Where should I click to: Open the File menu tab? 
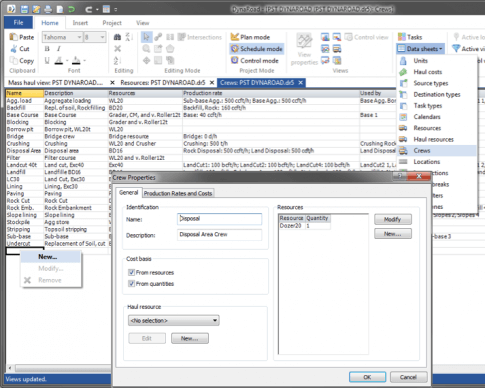pos(19,23)
